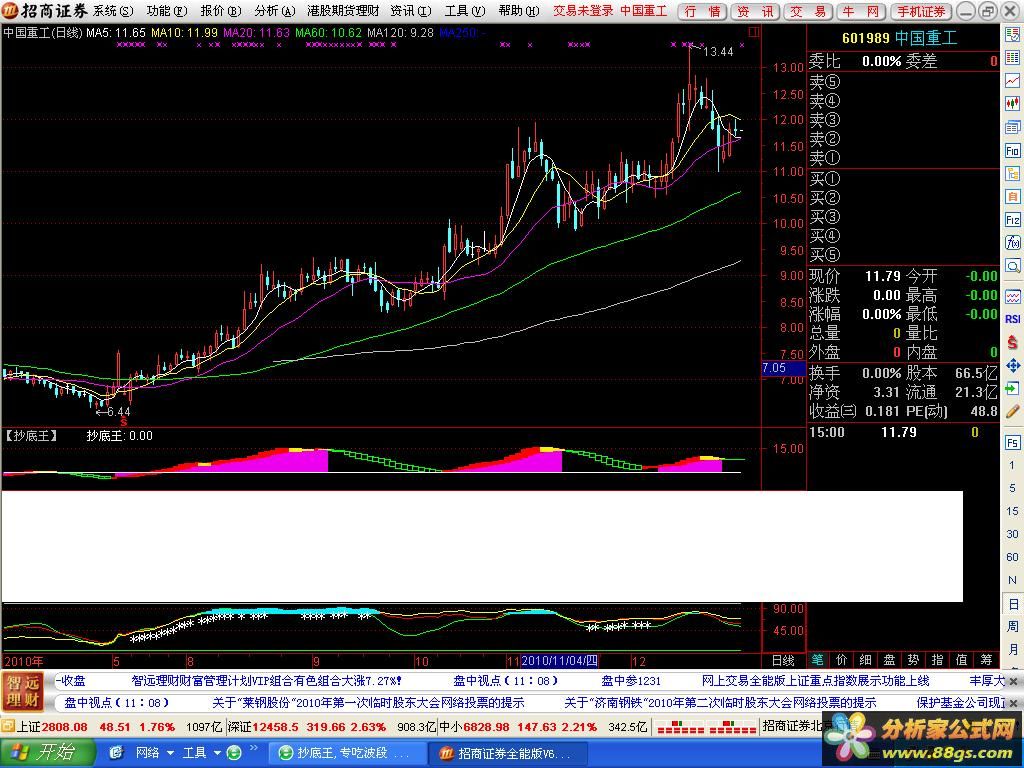Select weekly '周' period
Viewport: 1024px width, 768px height.
click(x=1012, y=626)
